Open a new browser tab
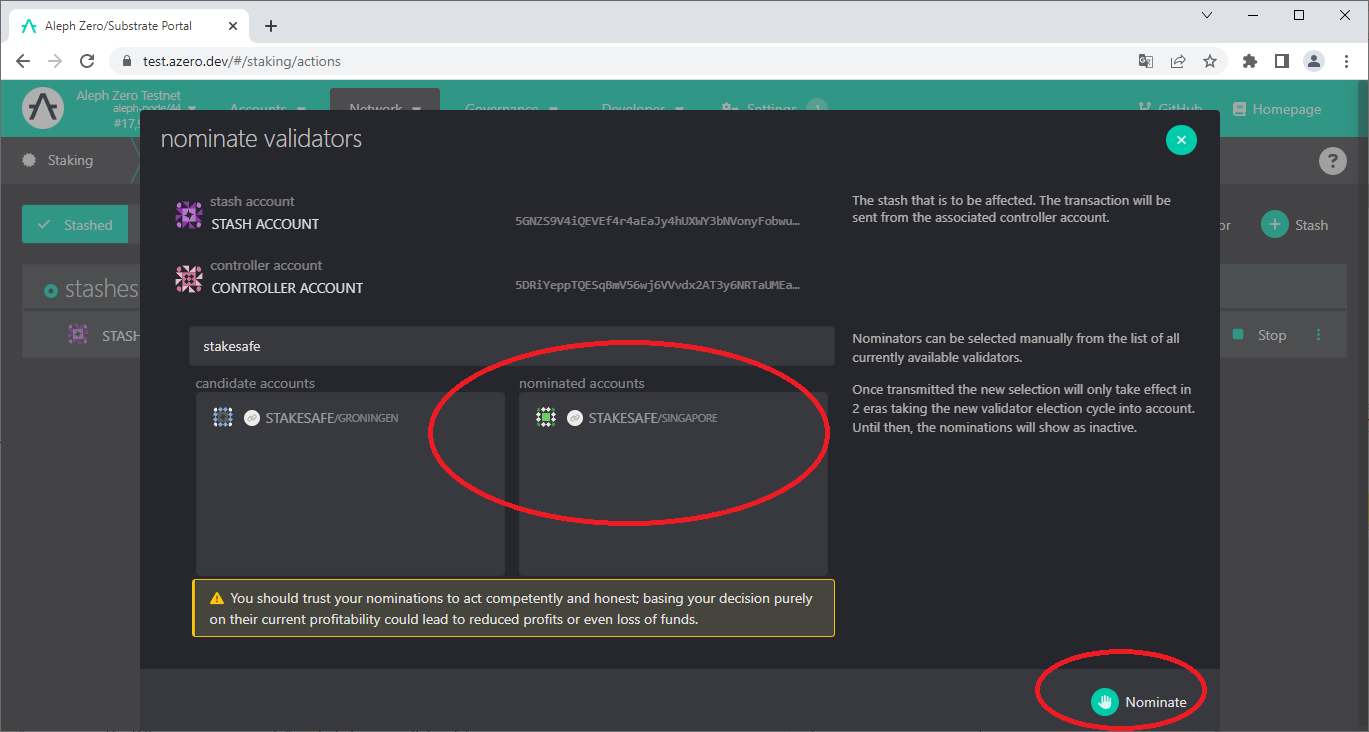The image size is (1369, 732). click(x=271, y=26)
